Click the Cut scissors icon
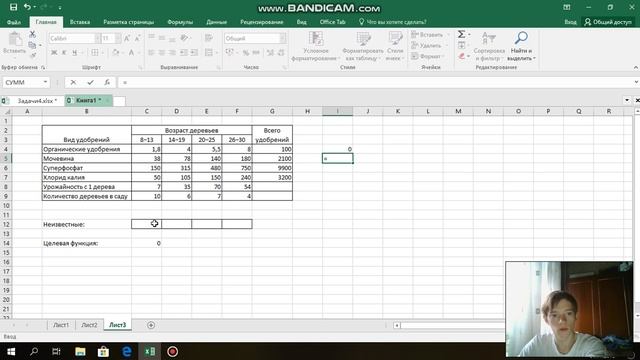Viewport: 640px width, 360px height. [x=32, y=34]
